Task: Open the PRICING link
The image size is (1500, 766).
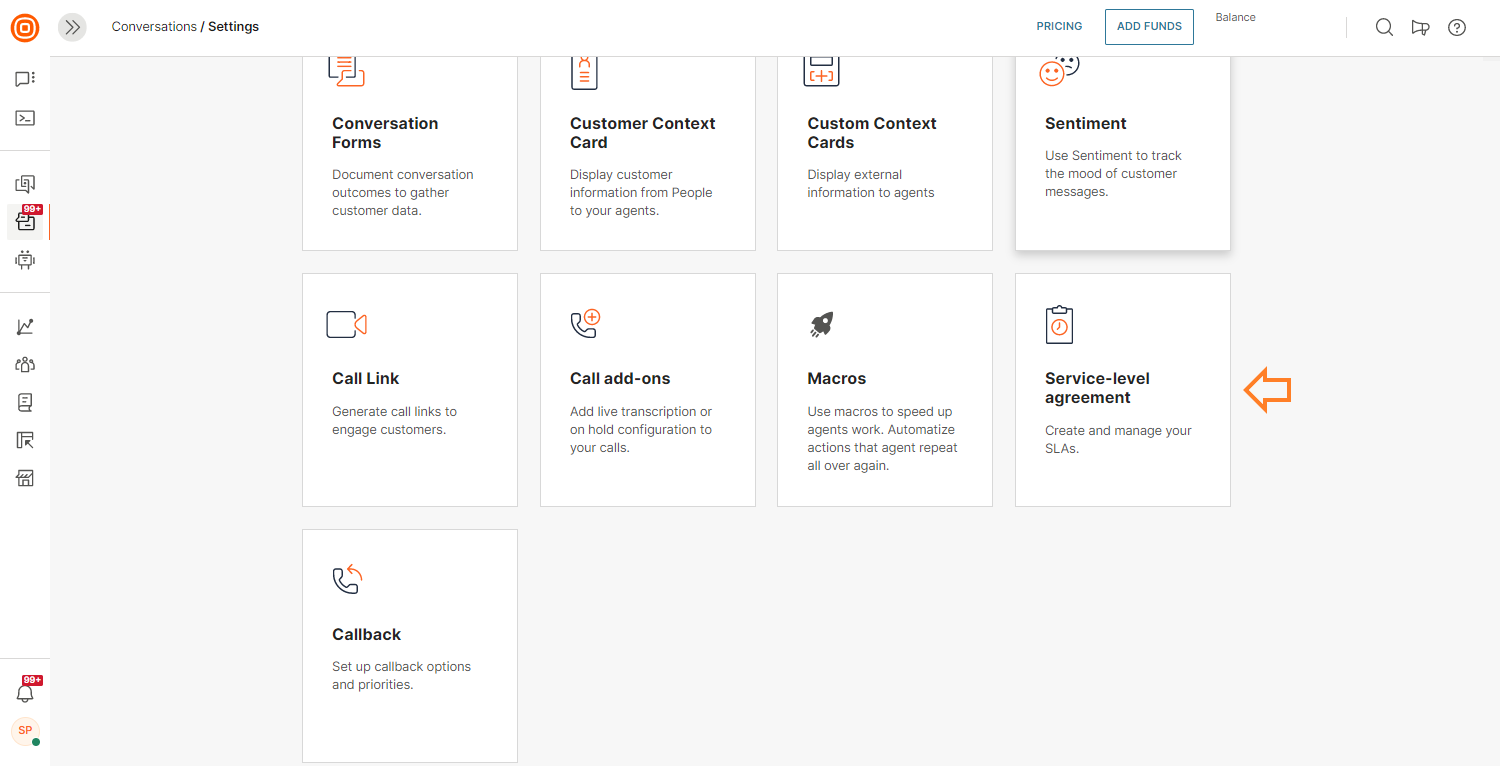Action: click(1059, 27)
